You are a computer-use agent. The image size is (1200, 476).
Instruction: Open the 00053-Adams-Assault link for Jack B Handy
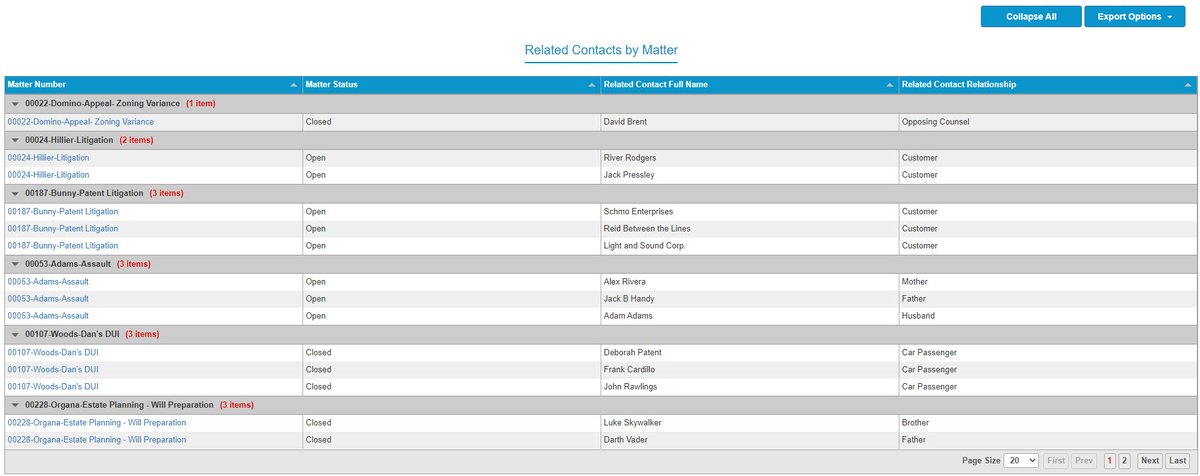tap(48, 299)
